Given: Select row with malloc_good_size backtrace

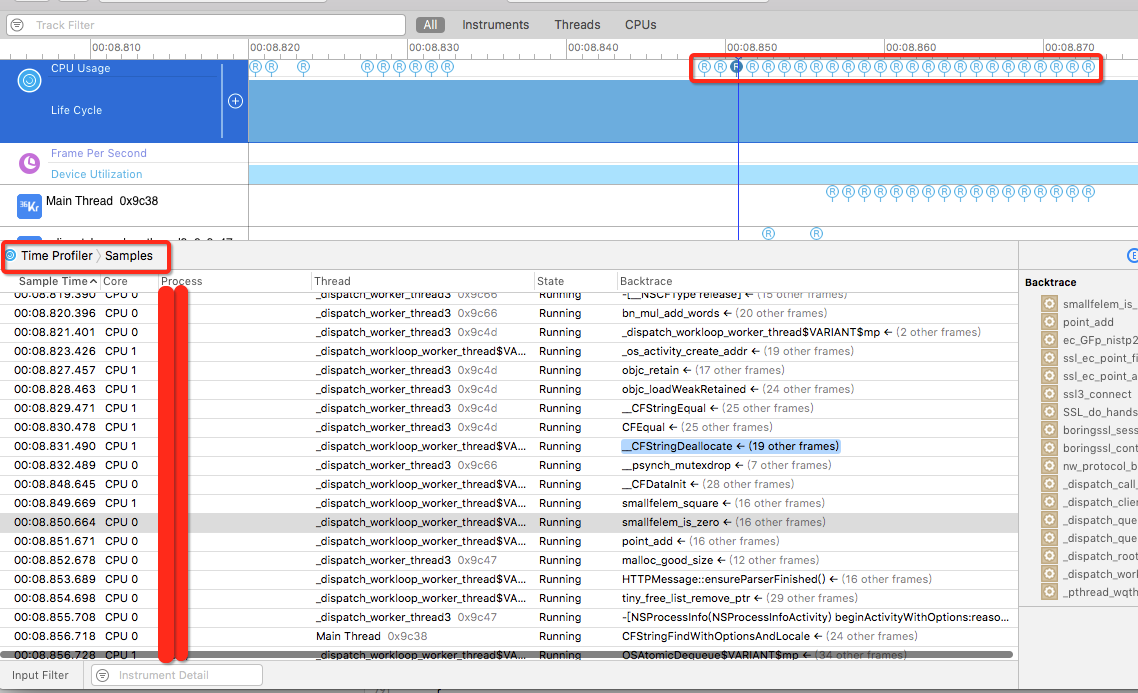Looking at the screenshot, I should click(508, 560).
